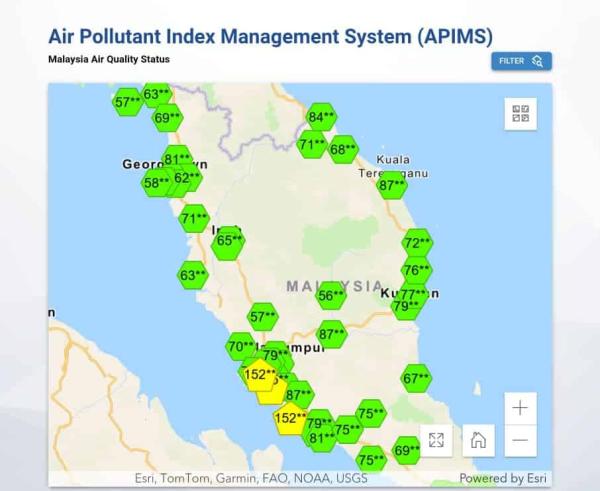Select the green 84 hexagon marker
600x491 pixels.
[321, 117]
